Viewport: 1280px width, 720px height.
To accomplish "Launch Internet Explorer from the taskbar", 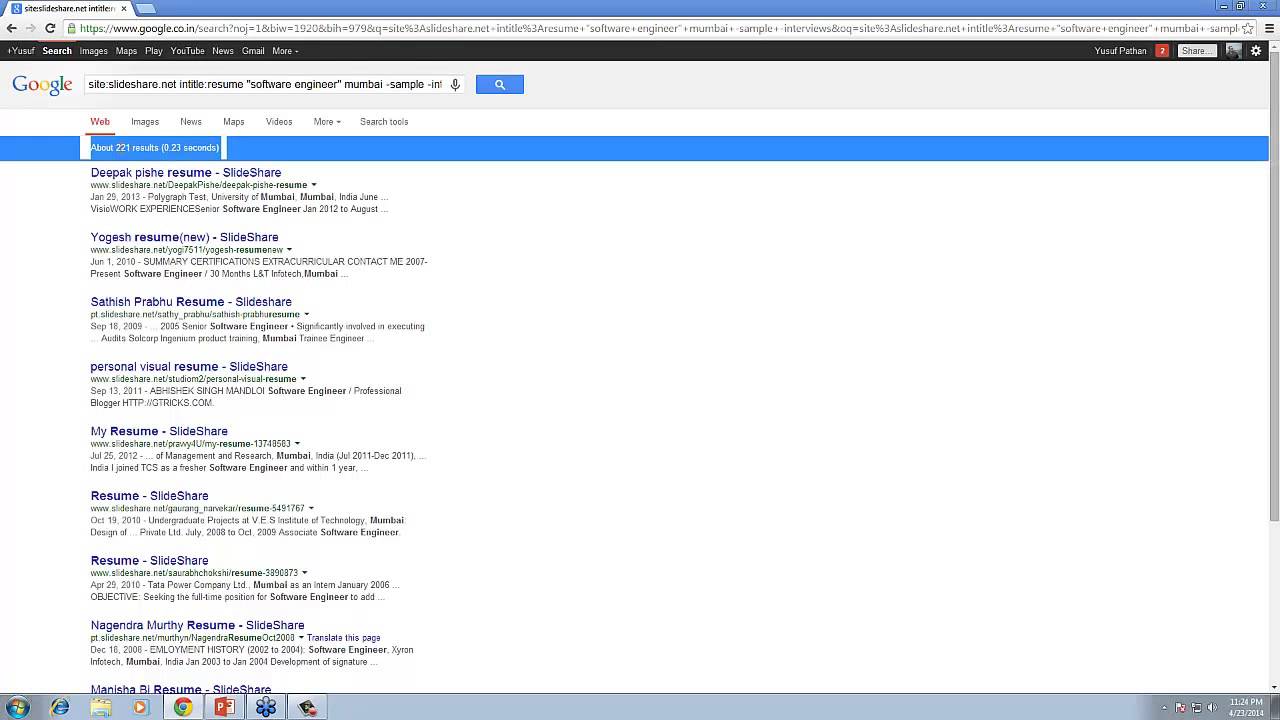I will tap(60, 707).
